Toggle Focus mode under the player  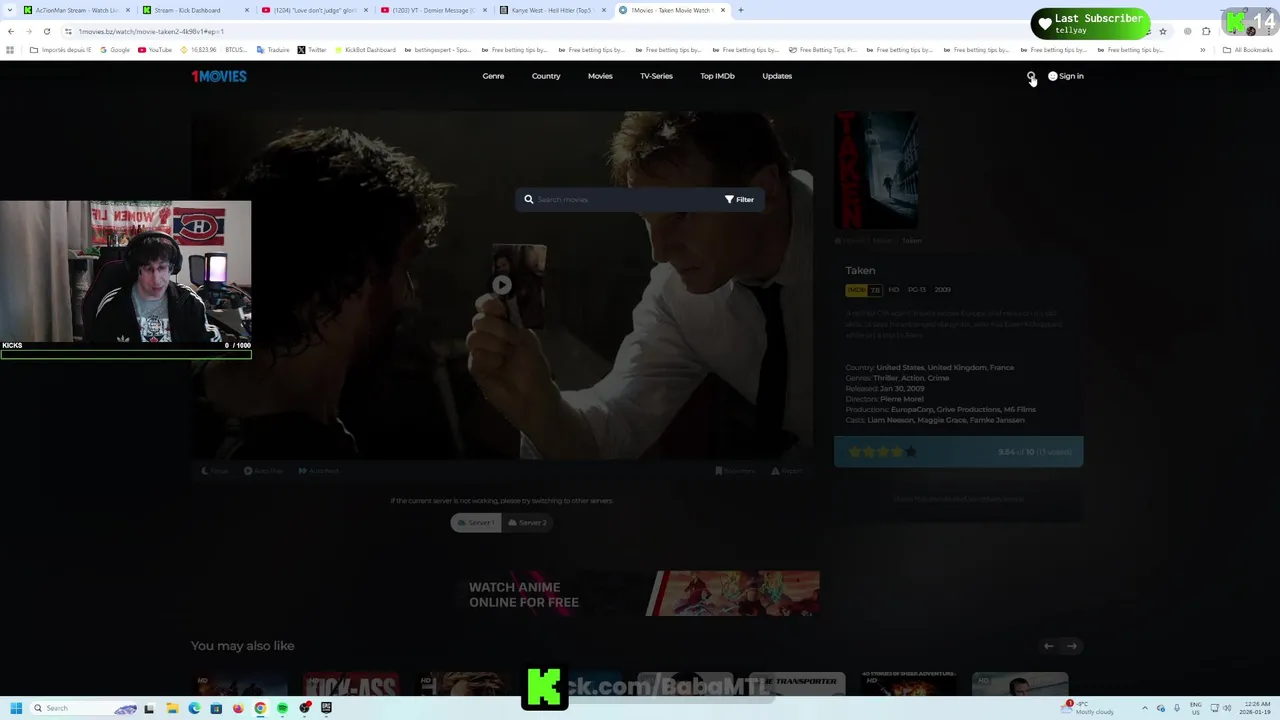215,471
